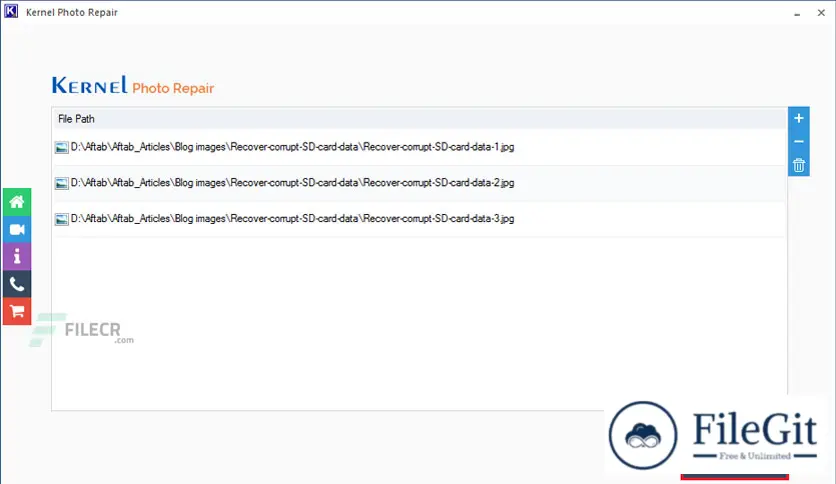Click the File Path column header
This screenshot has height=484, width=836.
(420, 119)
